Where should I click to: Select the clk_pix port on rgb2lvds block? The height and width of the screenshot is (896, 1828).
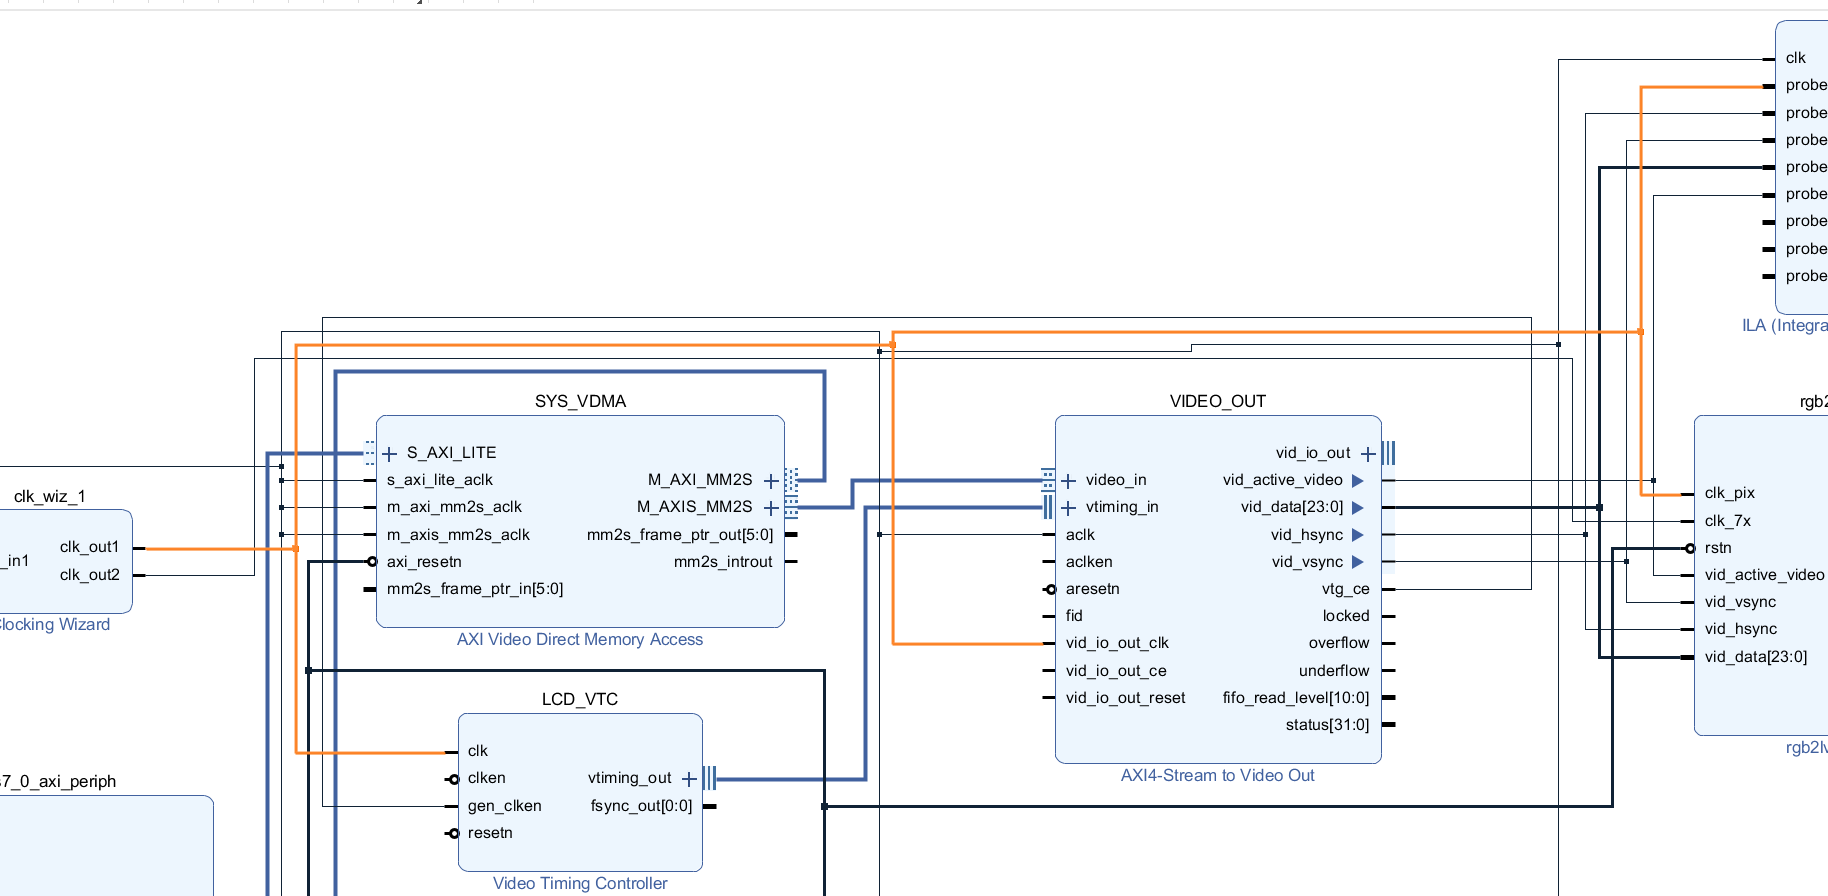[1730, 493]
